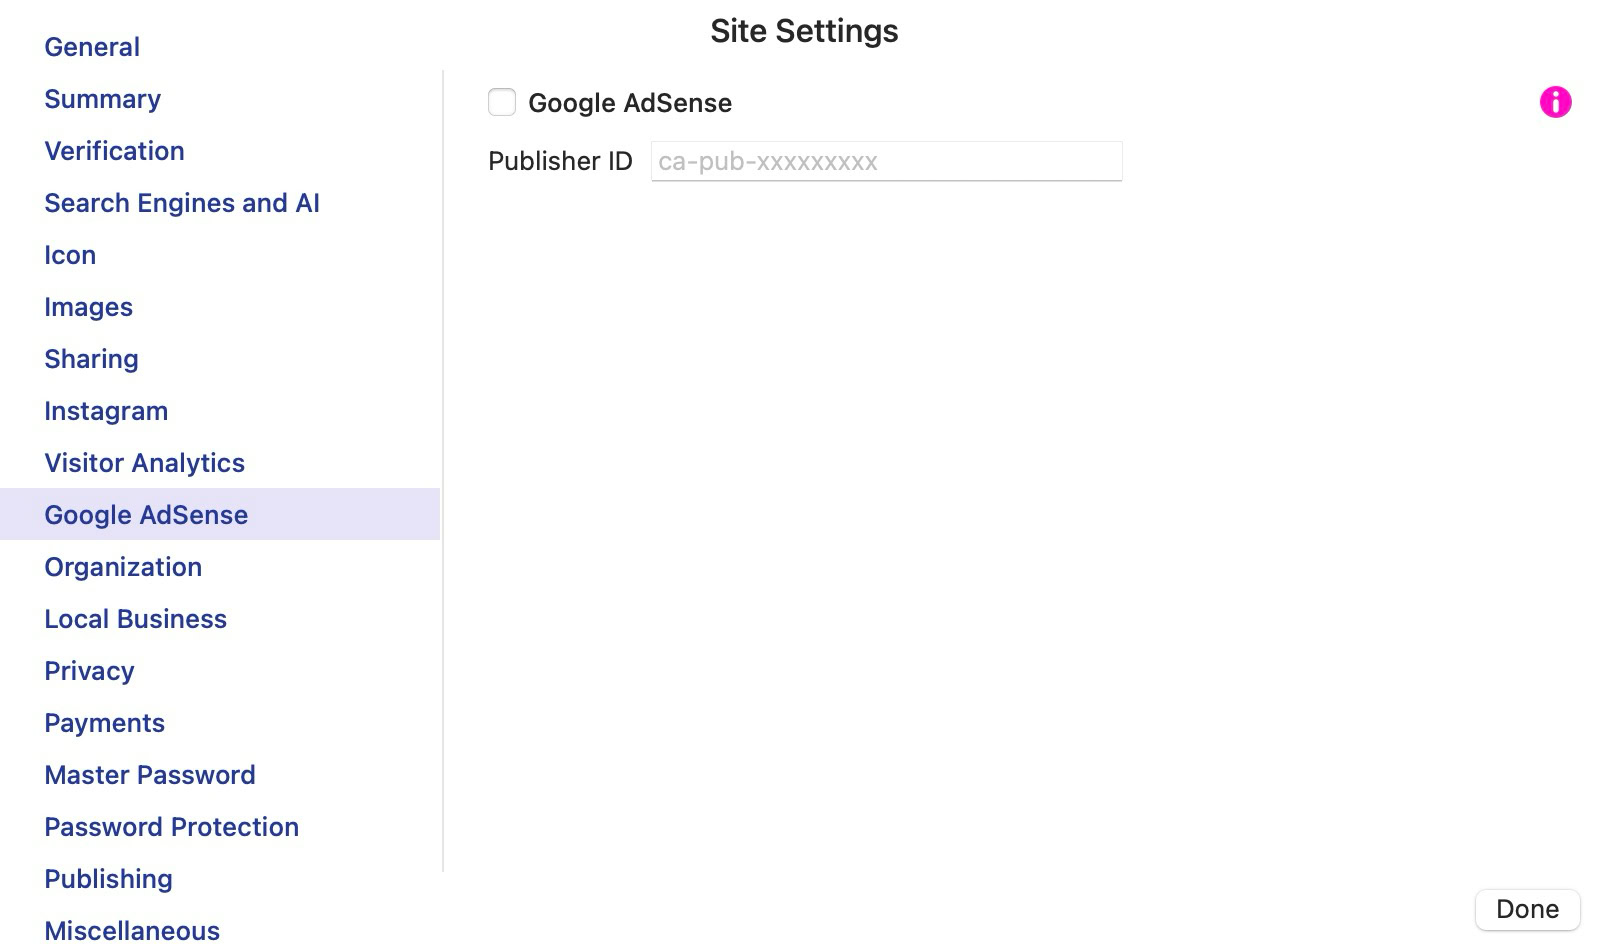Show Visitor Analytics settings
The width and height of the screenshot is (1610, 950).
(144, 463)
